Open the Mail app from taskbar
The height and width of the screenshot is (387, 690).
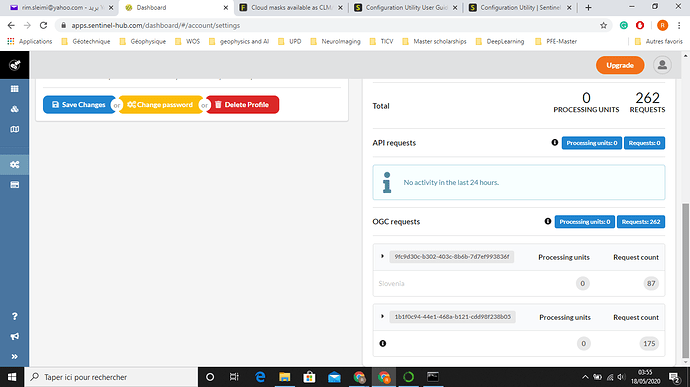pyautogui.click(x=334, y=377)
